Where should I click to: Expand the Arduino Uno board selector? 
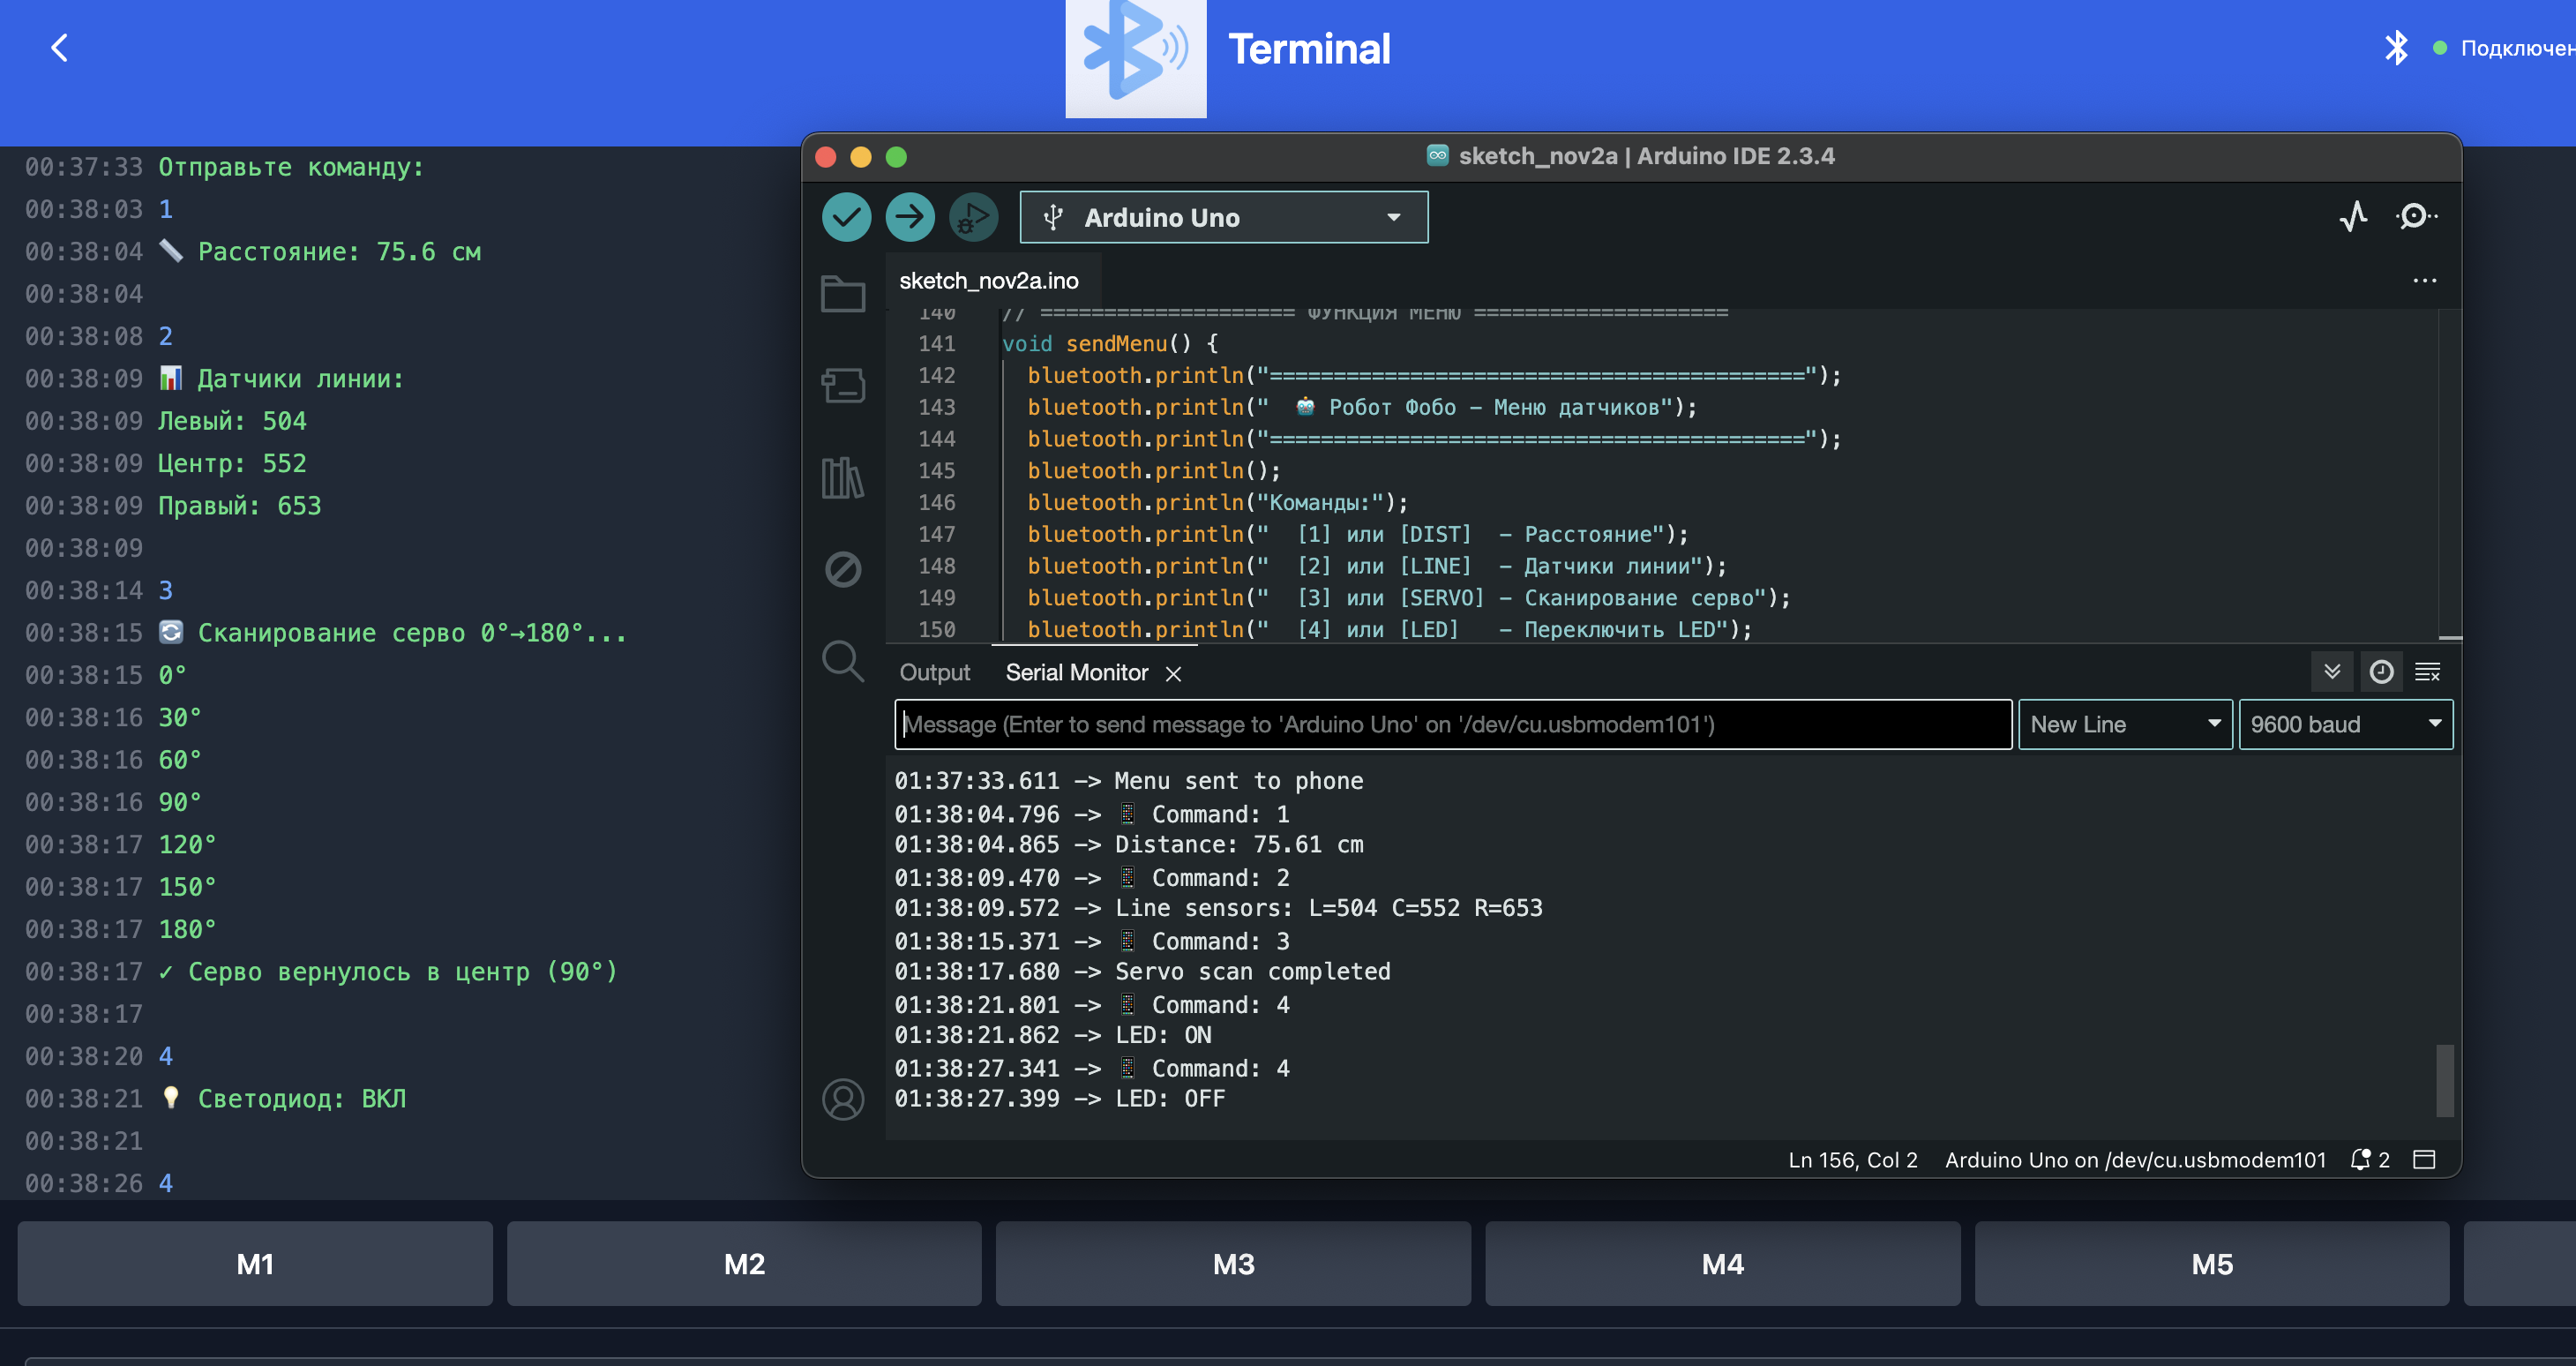pyautogui.click(x=1223, y=217)
